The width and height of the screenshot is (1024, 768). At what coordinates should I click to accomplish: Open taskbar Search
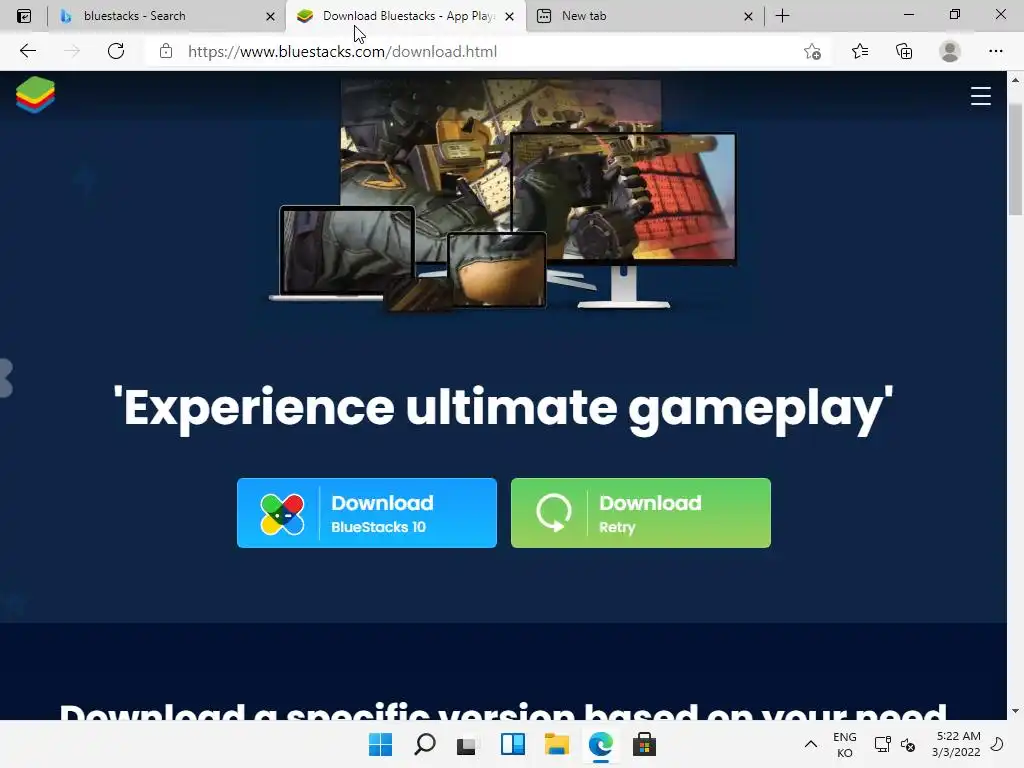[x=424, y=744]
